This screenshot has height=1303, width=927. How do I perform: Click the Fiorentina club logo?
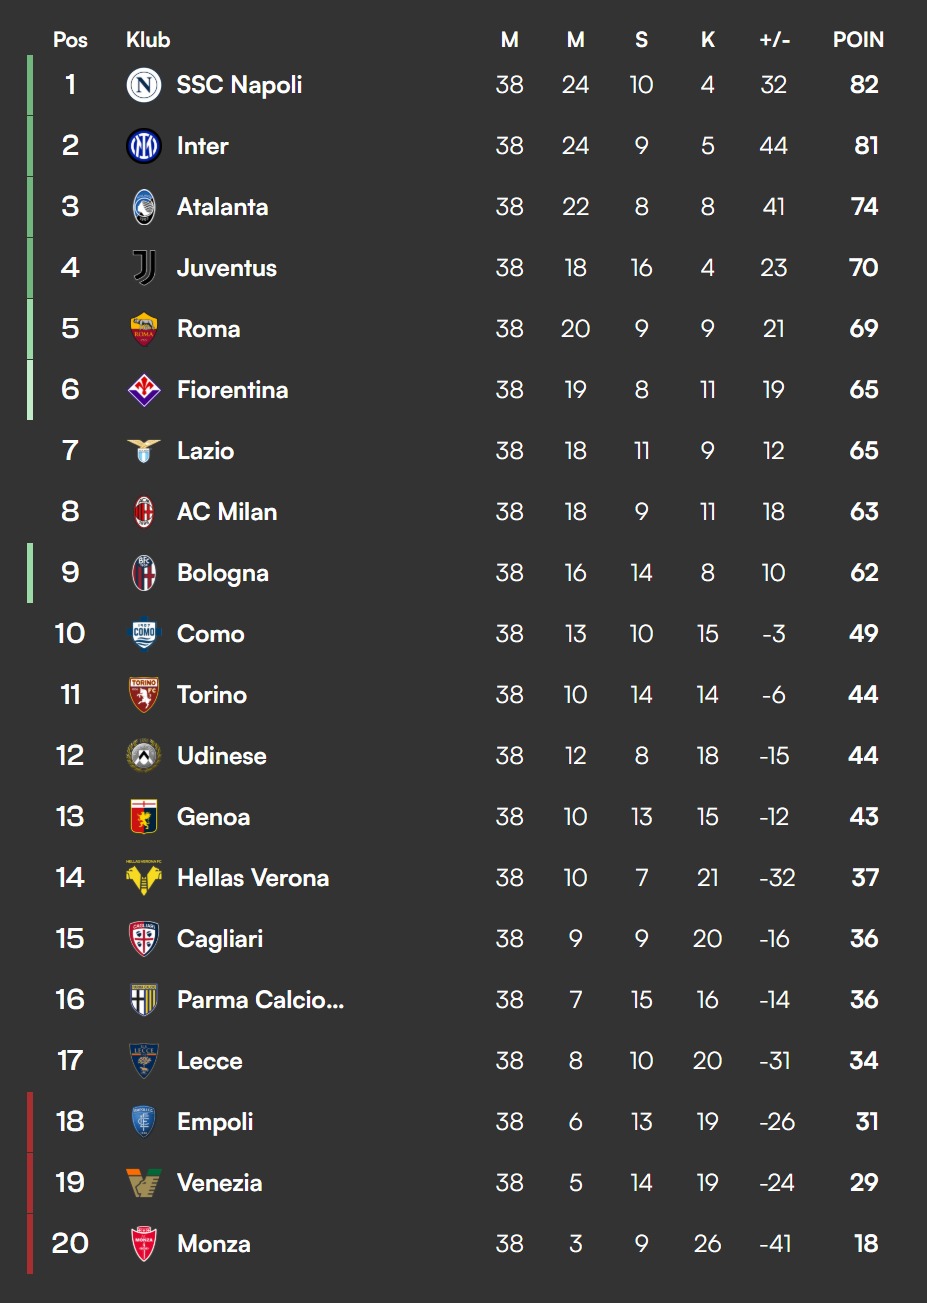(x=144, y=390)
